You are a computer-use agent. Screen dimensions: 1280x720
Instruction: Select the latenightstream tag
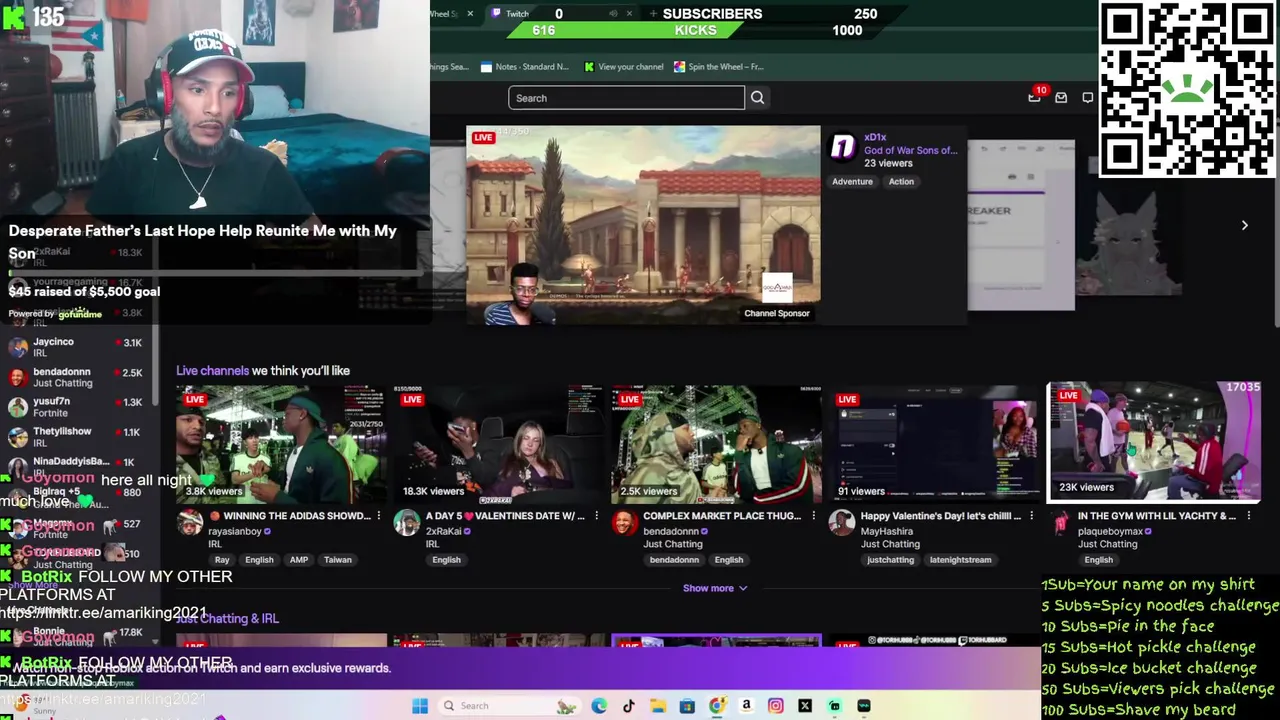960,560
